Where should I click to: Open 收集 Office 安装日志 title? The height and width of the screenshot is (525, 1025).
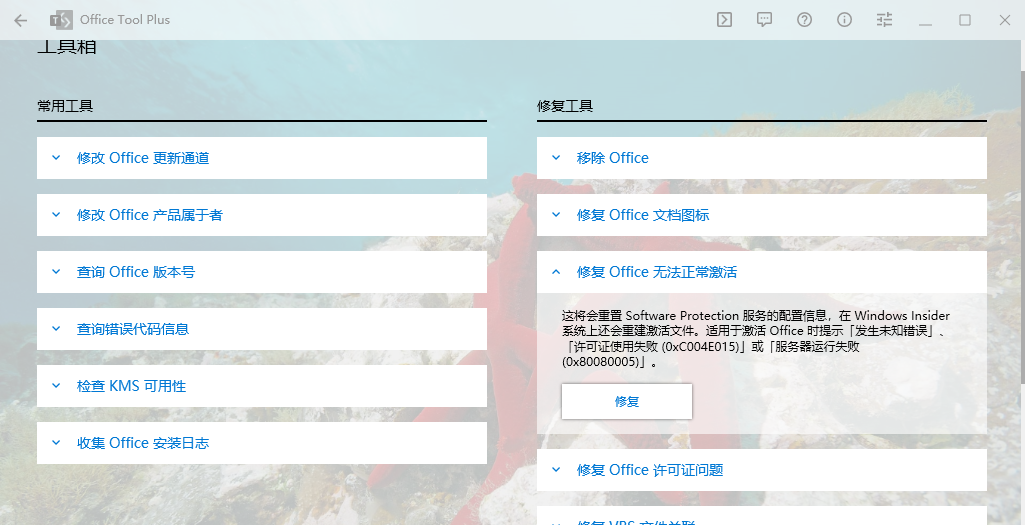(143, 443)
